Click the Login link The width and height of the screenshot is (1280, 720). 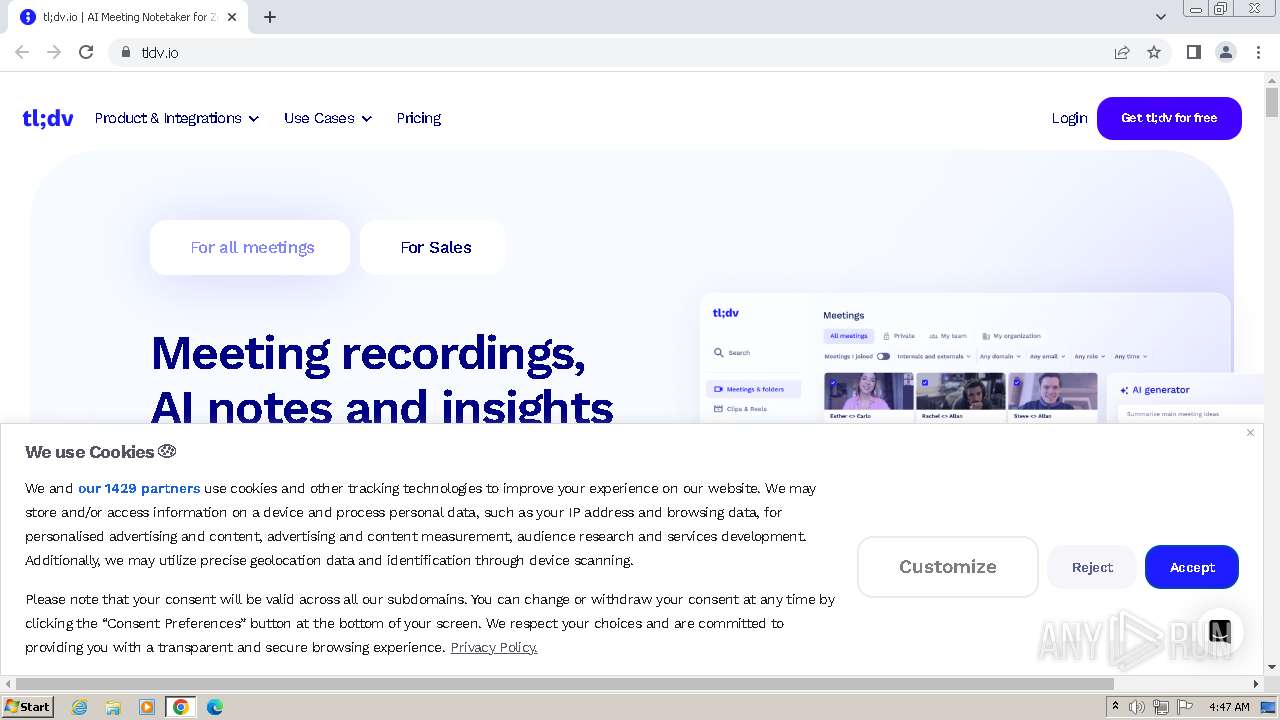pyautogui.click(x=1069, y=118)
